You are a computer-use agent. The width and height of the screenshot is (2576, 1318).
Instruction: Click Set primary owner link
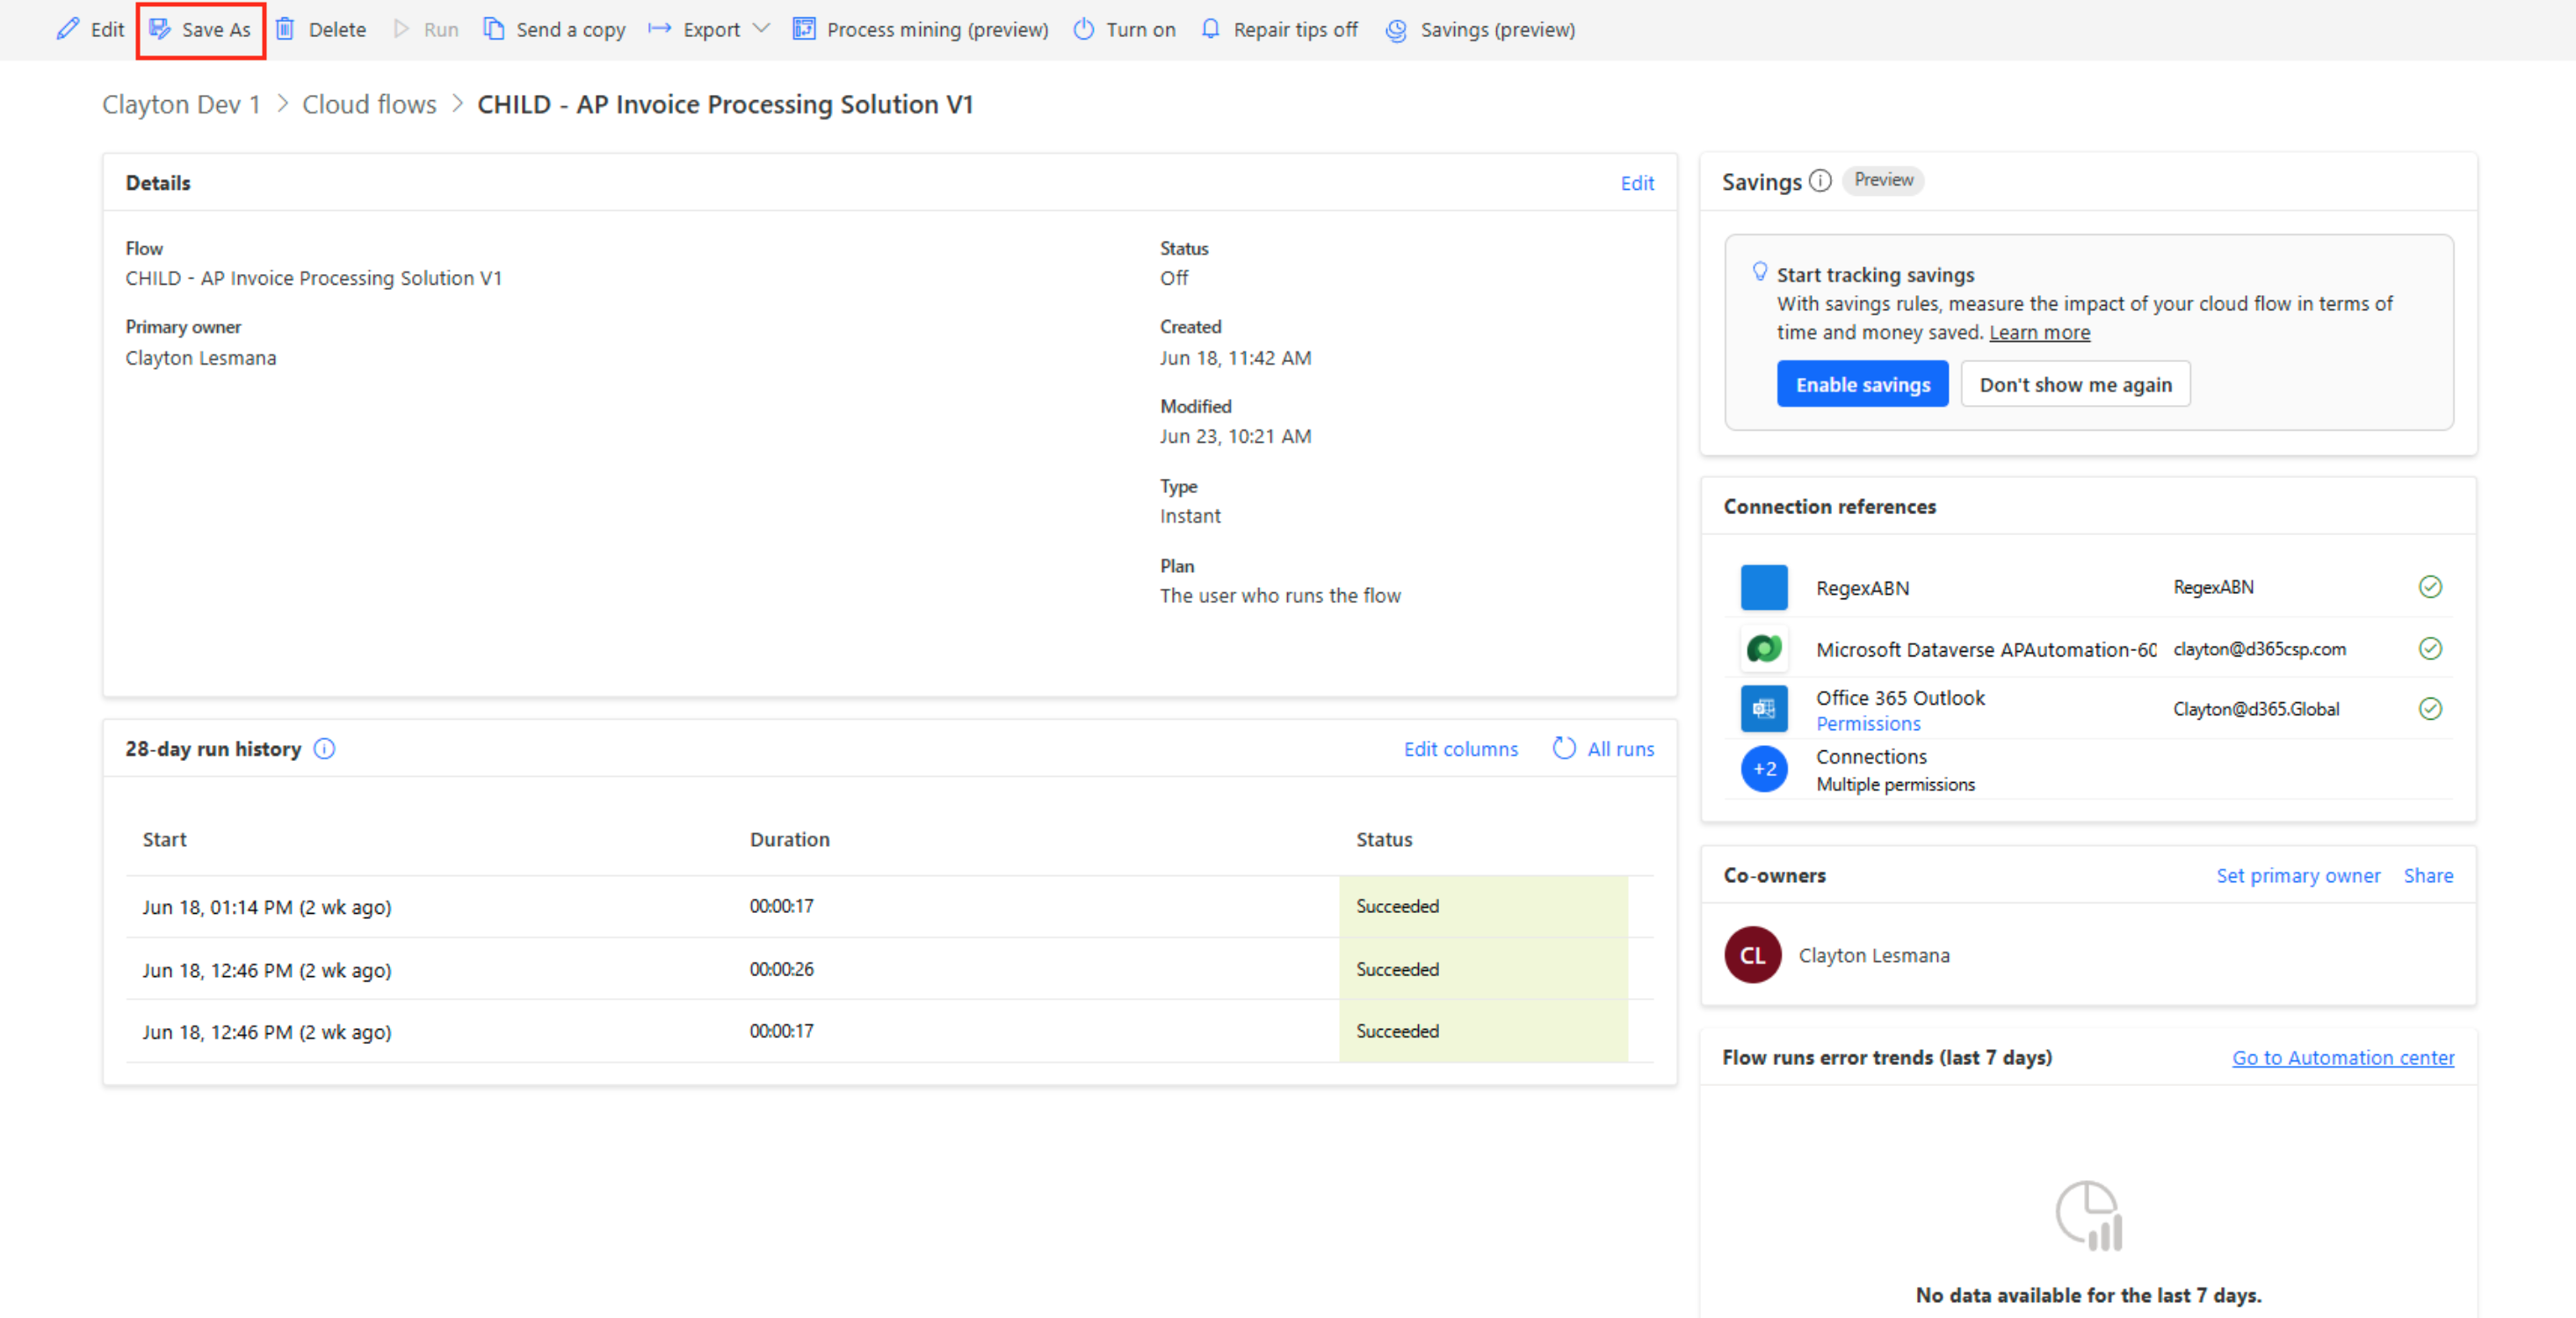coord(2298,875)
